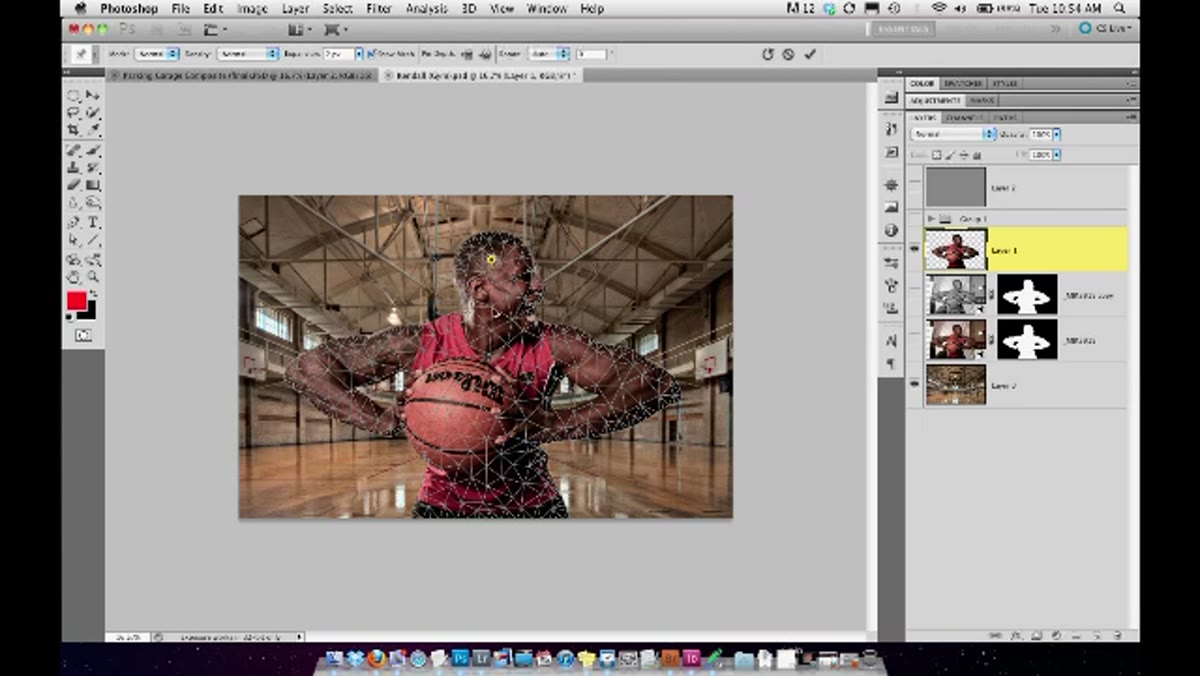The image size is (1200, 676).
Task: Open Firefox from the Dock
Action: point(376,658)
